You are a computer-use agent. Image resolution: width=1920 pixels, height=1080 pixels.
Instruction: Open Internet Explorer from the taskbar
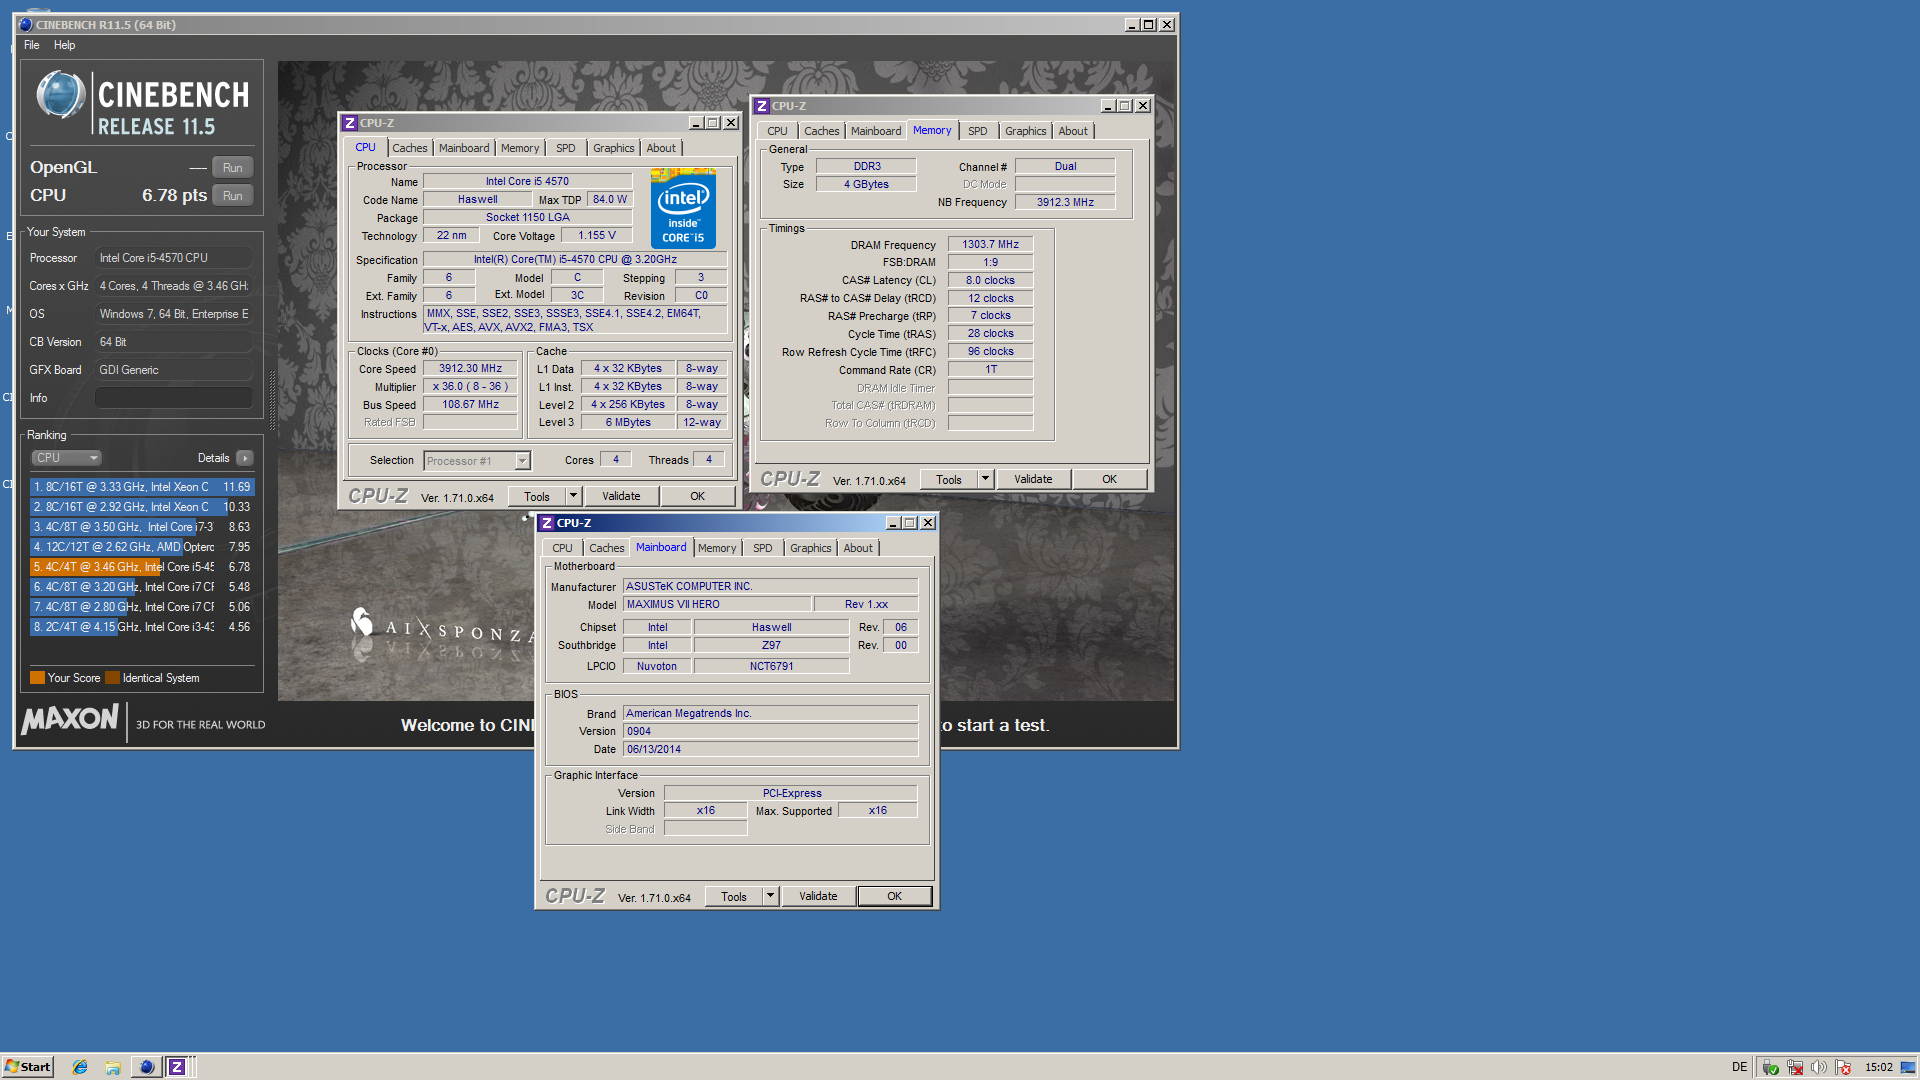(x=80, y=1067)
